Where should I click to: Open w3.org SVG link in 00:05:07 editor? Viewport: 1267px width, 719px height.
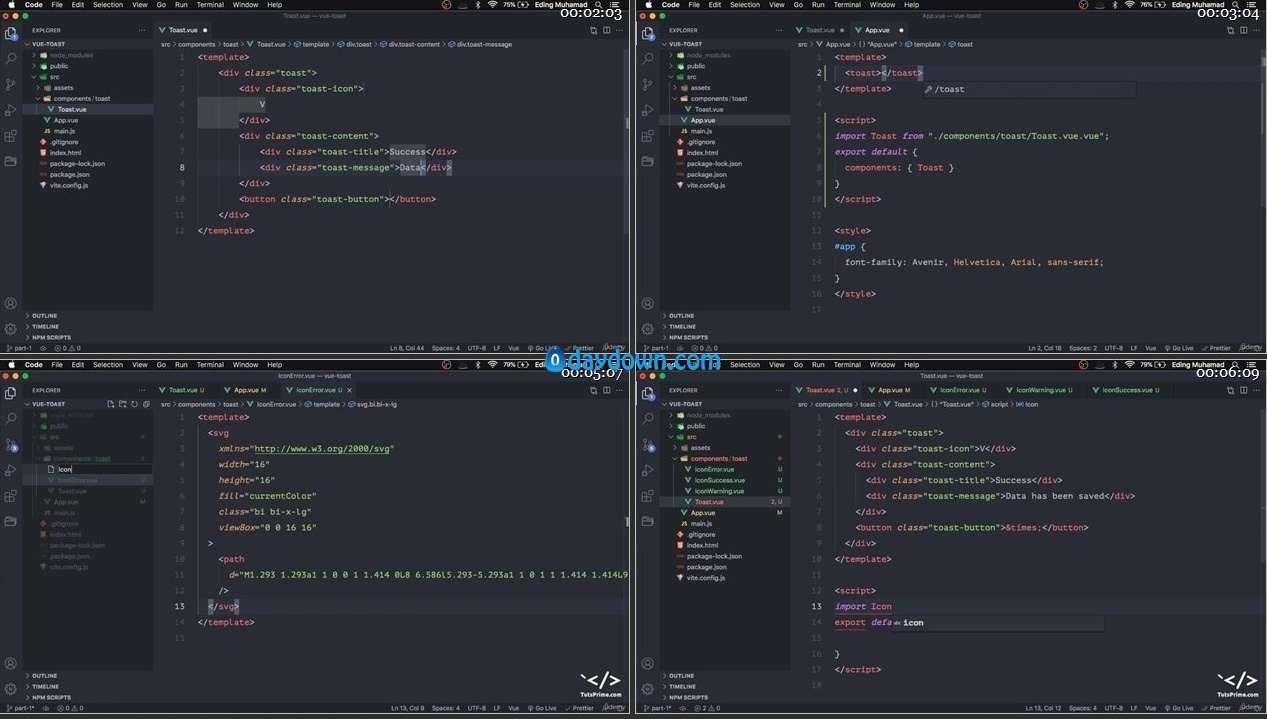323,449
